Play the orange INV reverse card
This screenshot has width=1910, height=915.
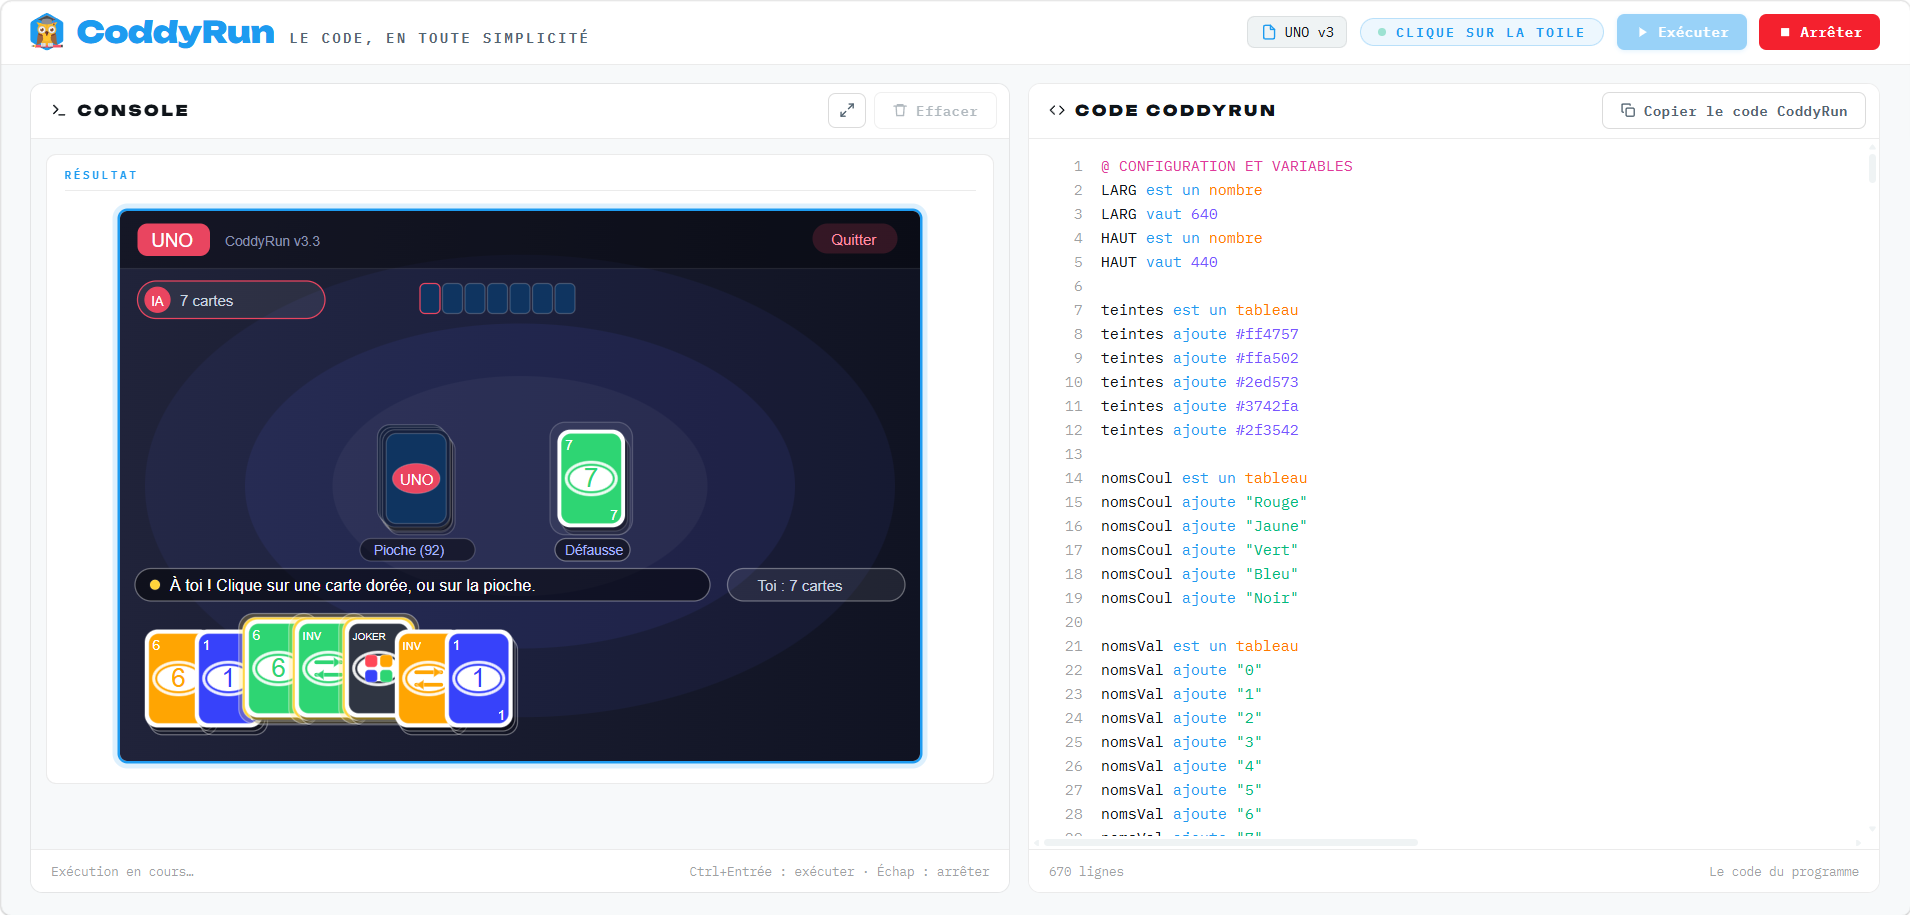(421, 678)
